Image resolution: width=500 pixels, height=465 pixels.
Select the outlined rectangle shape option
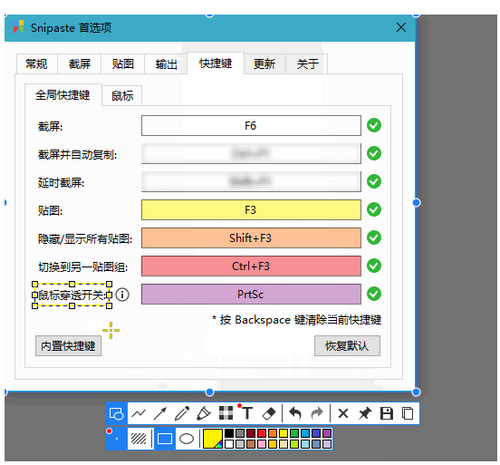point(164,439)
